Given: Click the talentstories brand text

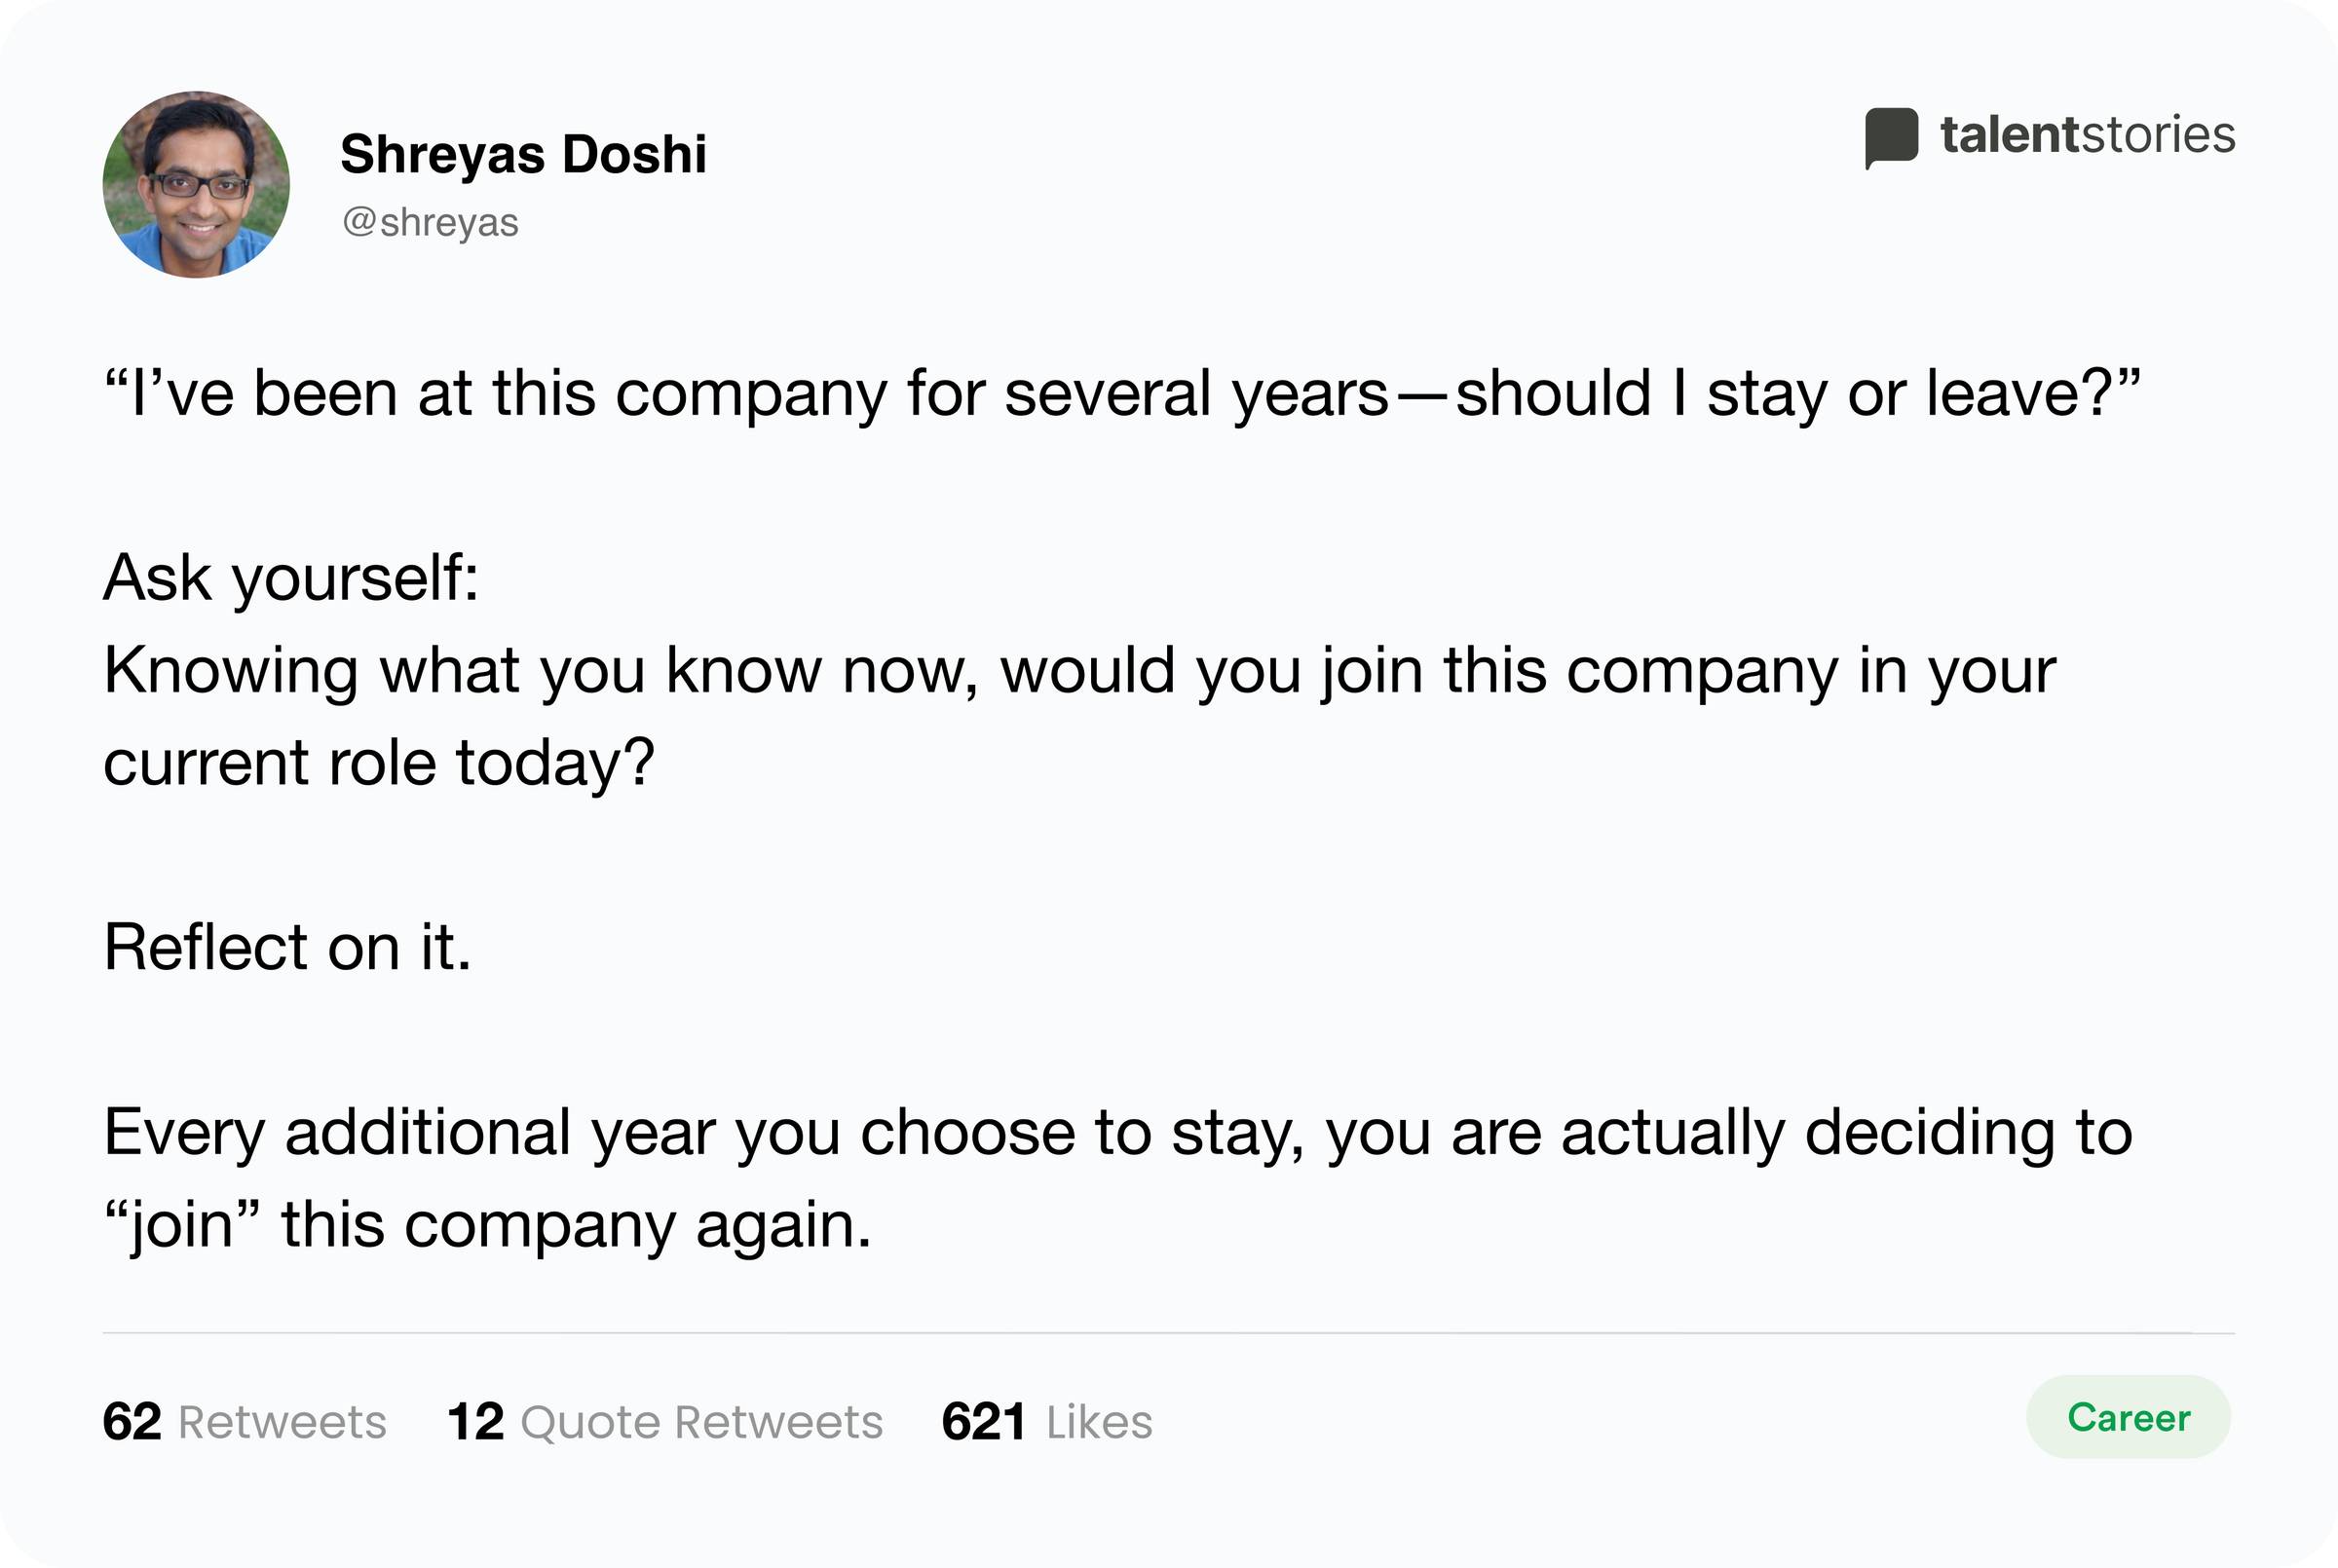Looking at the screenshot, I should point(2087,135).
